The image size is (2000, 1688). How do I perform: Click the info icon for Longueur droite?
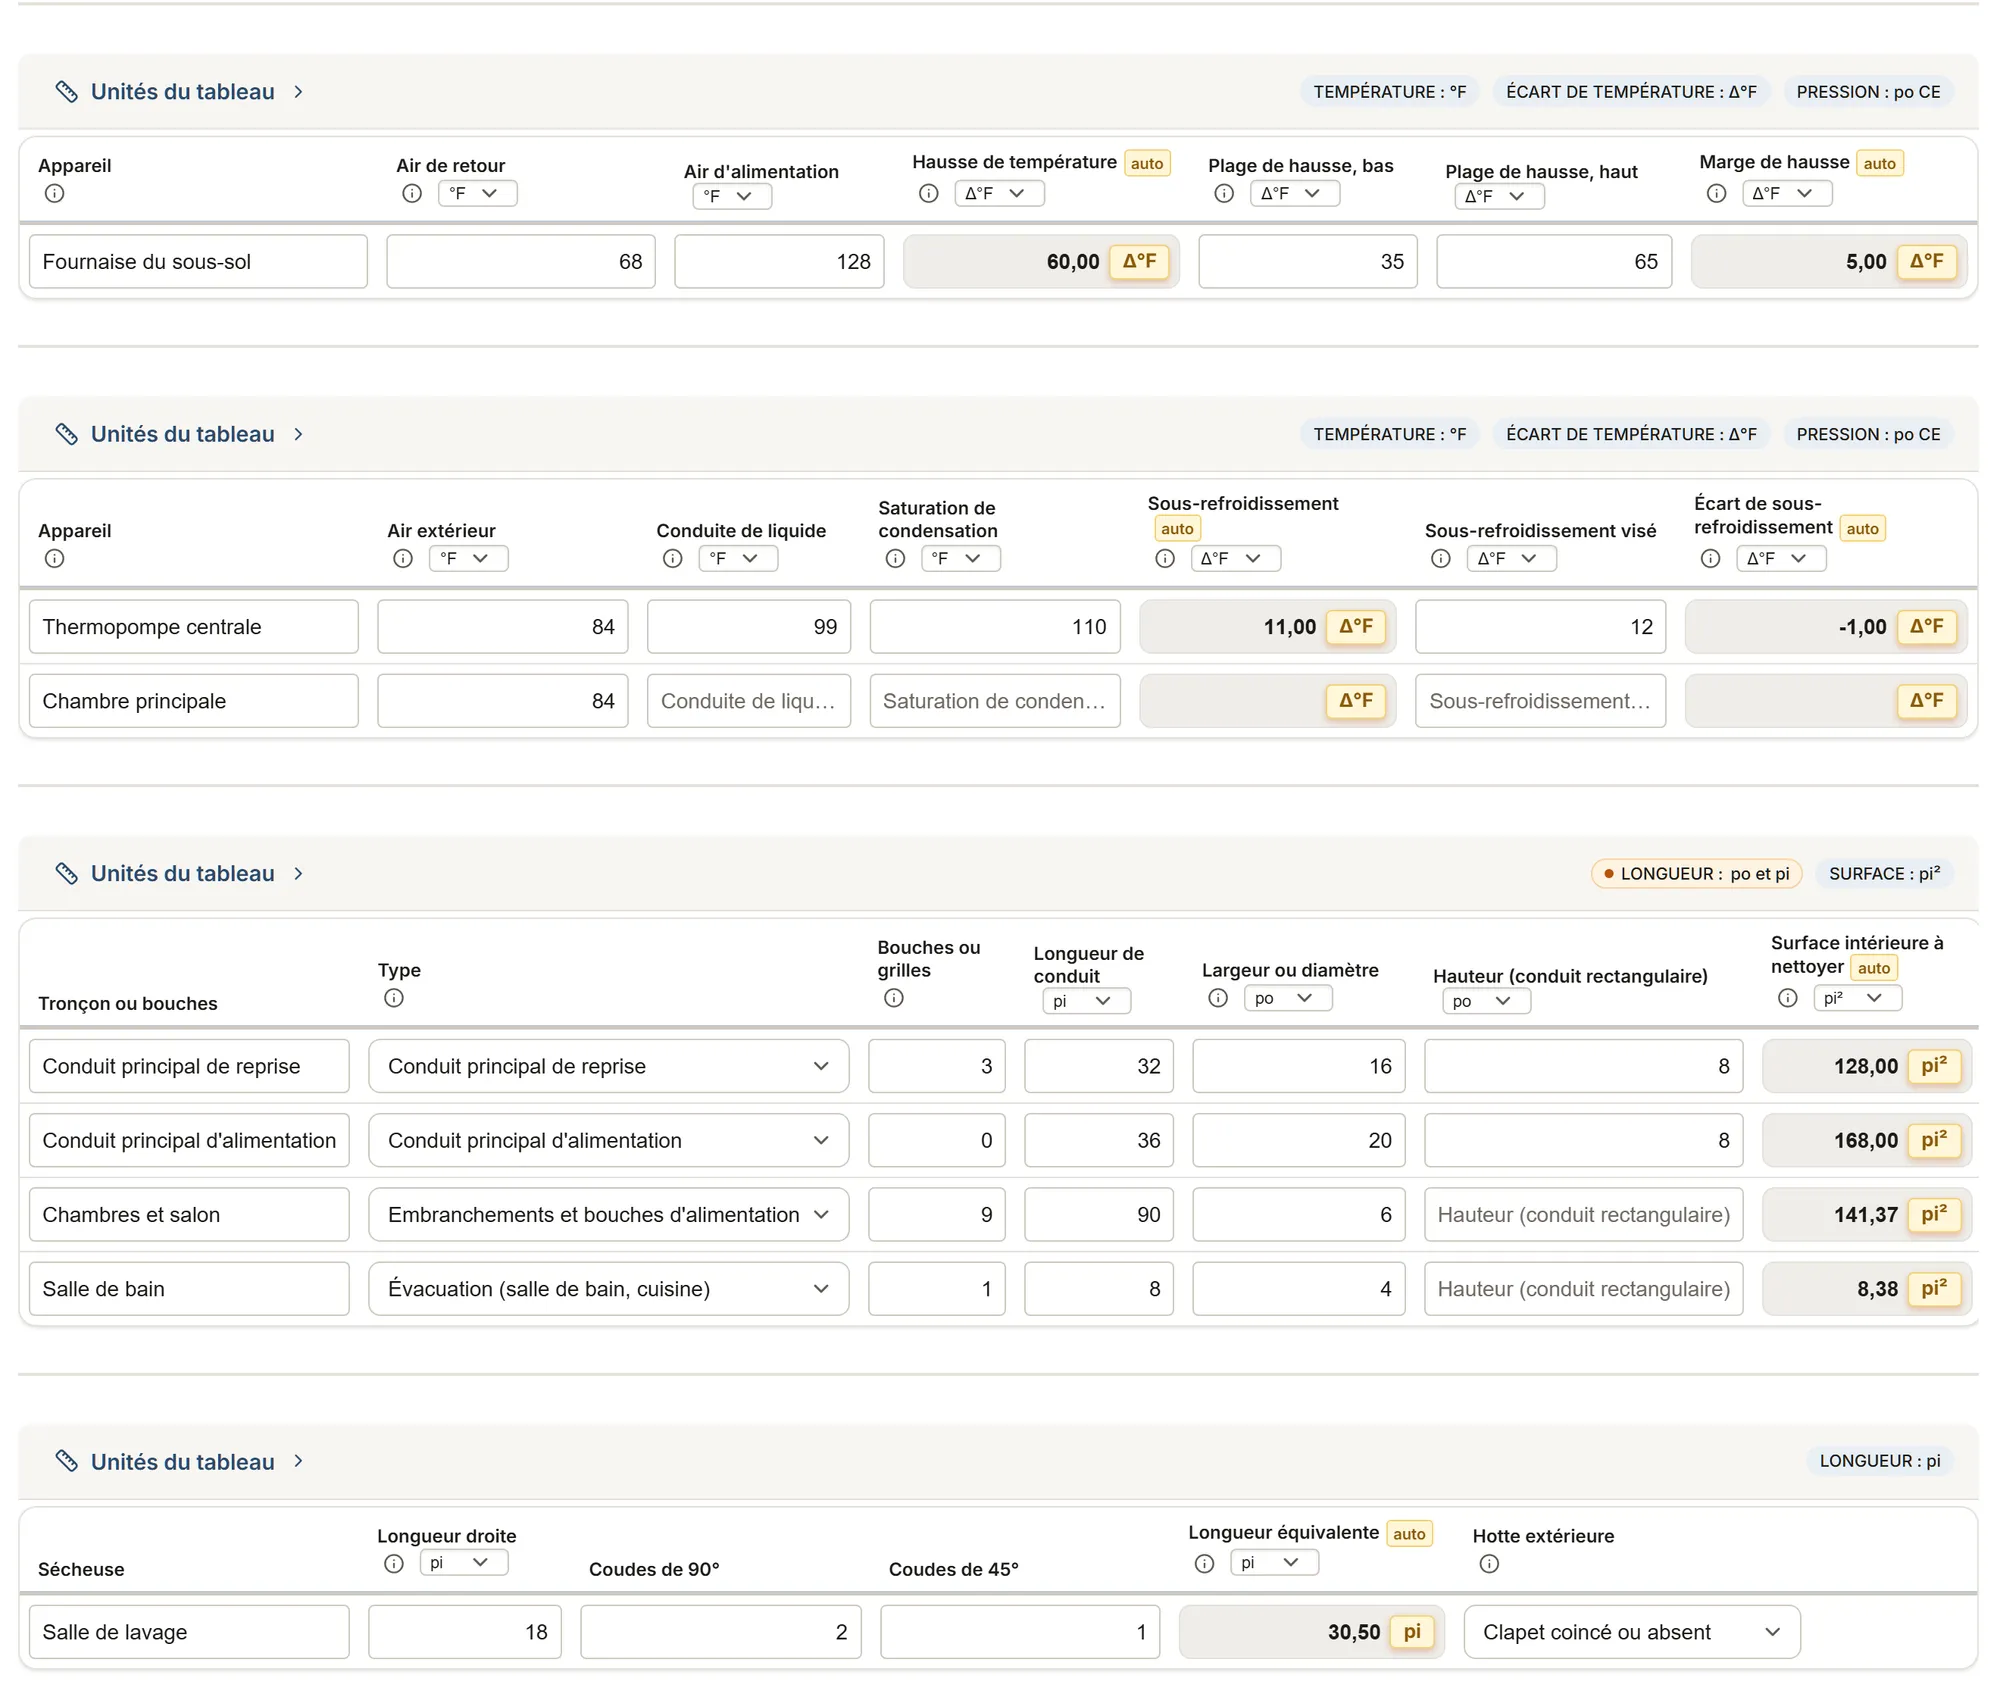click(394, 1564)
